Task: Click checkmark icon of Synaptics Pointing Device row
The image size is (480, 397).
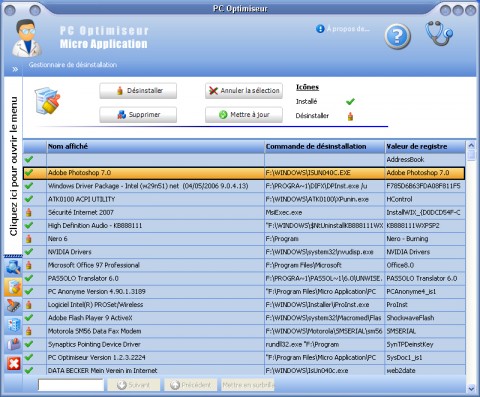Action: 29,344
